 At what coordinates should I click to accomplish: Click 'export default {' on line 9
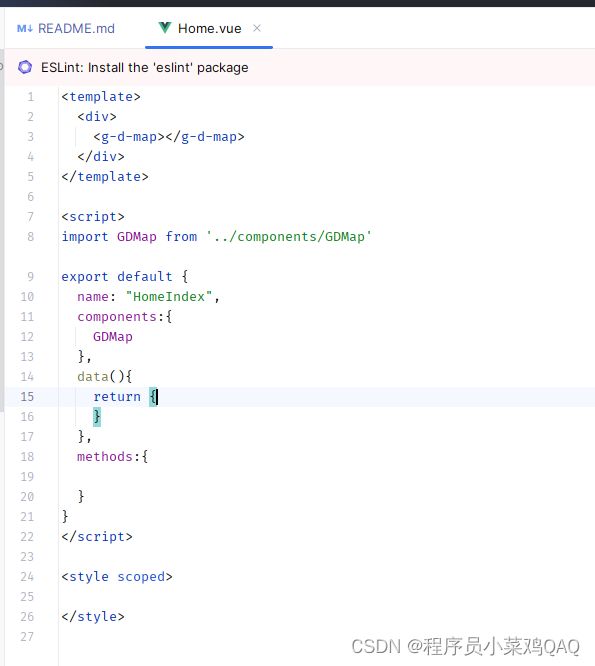125,277
